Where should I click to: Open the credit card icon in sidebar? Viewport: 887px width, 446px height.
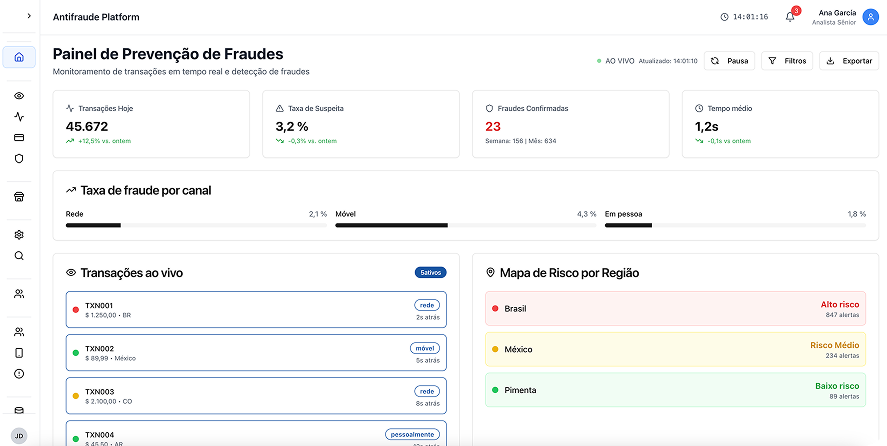(19, 137)
